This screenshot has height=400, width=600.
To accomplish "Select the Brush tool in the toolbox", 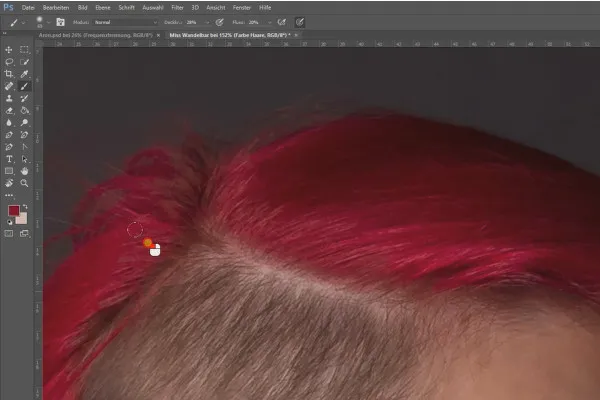I will (24, 86).
